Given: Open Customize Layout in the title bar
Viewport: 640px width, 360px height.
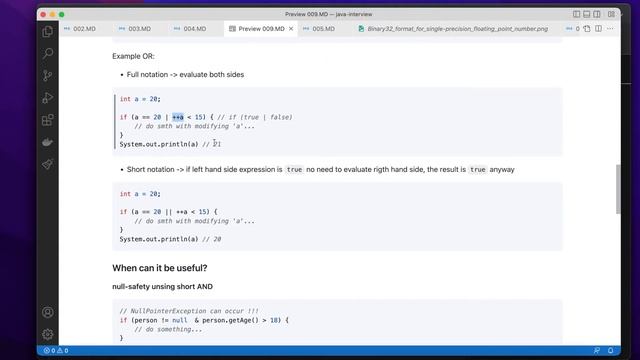Looking at the screenshot, I should pyautogui.click(x=611, y=14).
